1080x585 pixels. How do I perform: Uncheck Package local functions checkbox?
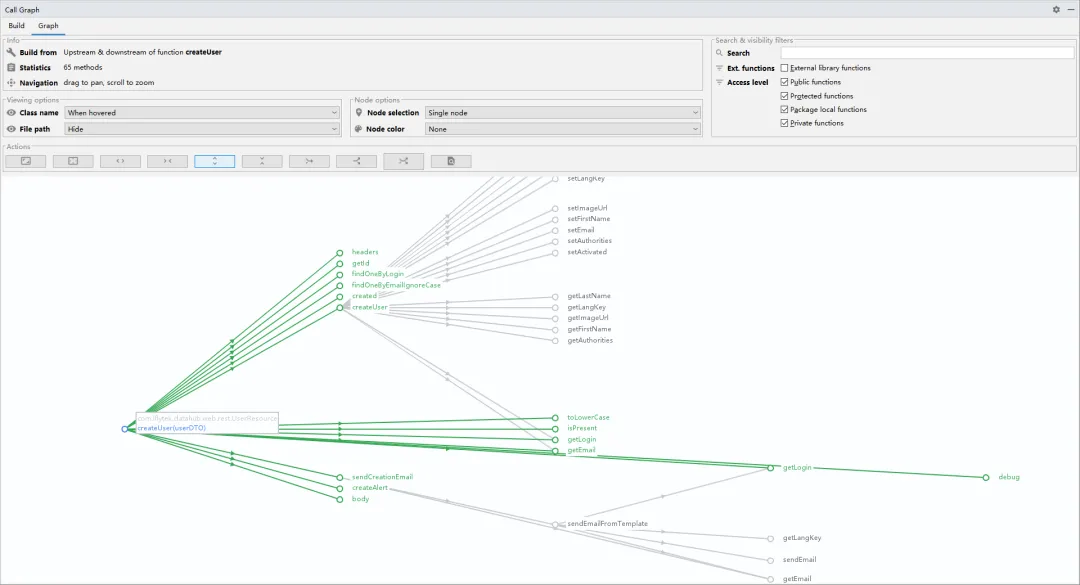click(x=784, y=110)
